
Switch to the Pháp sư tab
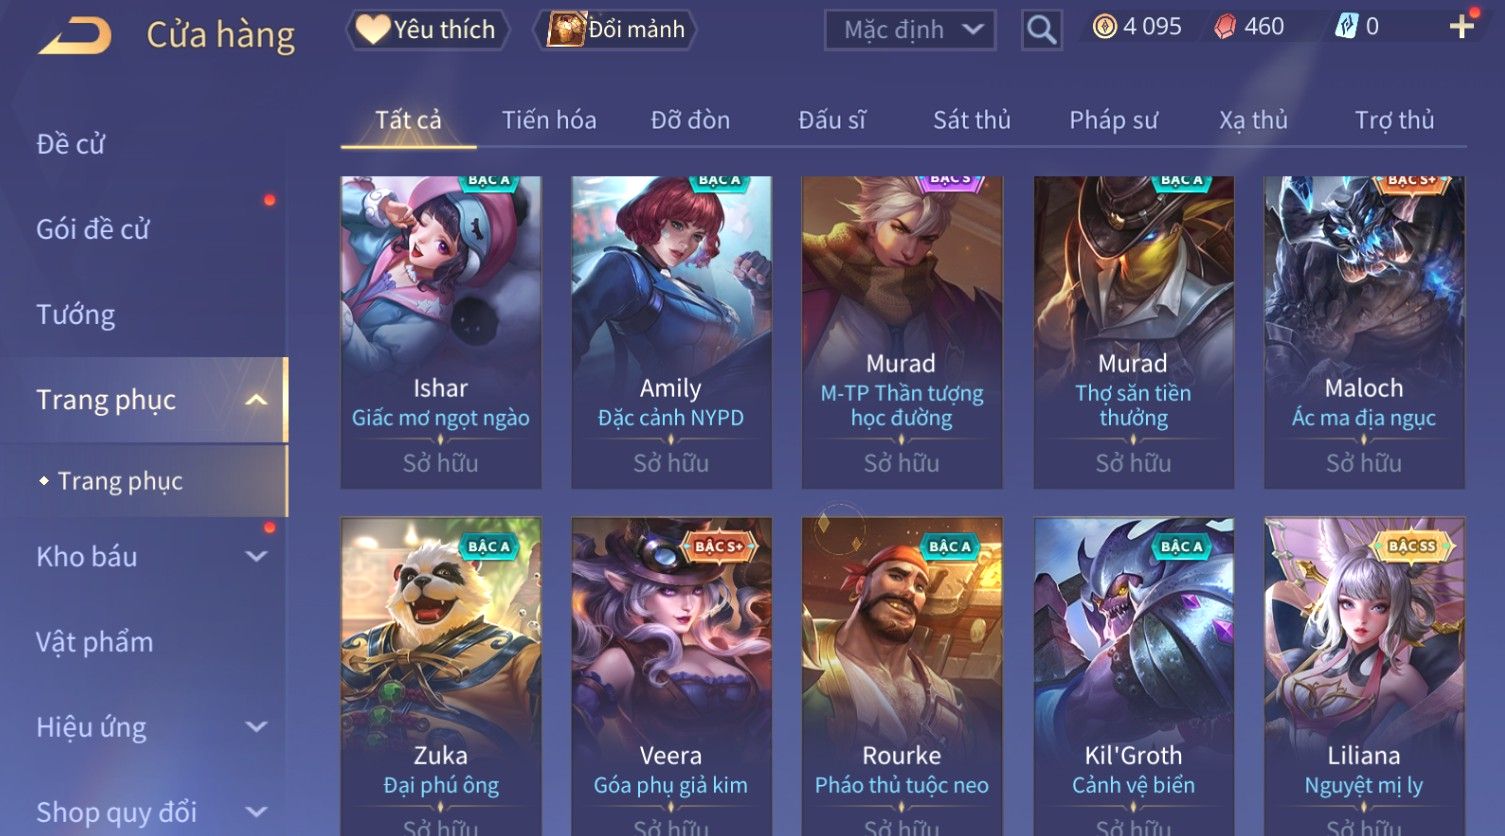click(1113, 120)
